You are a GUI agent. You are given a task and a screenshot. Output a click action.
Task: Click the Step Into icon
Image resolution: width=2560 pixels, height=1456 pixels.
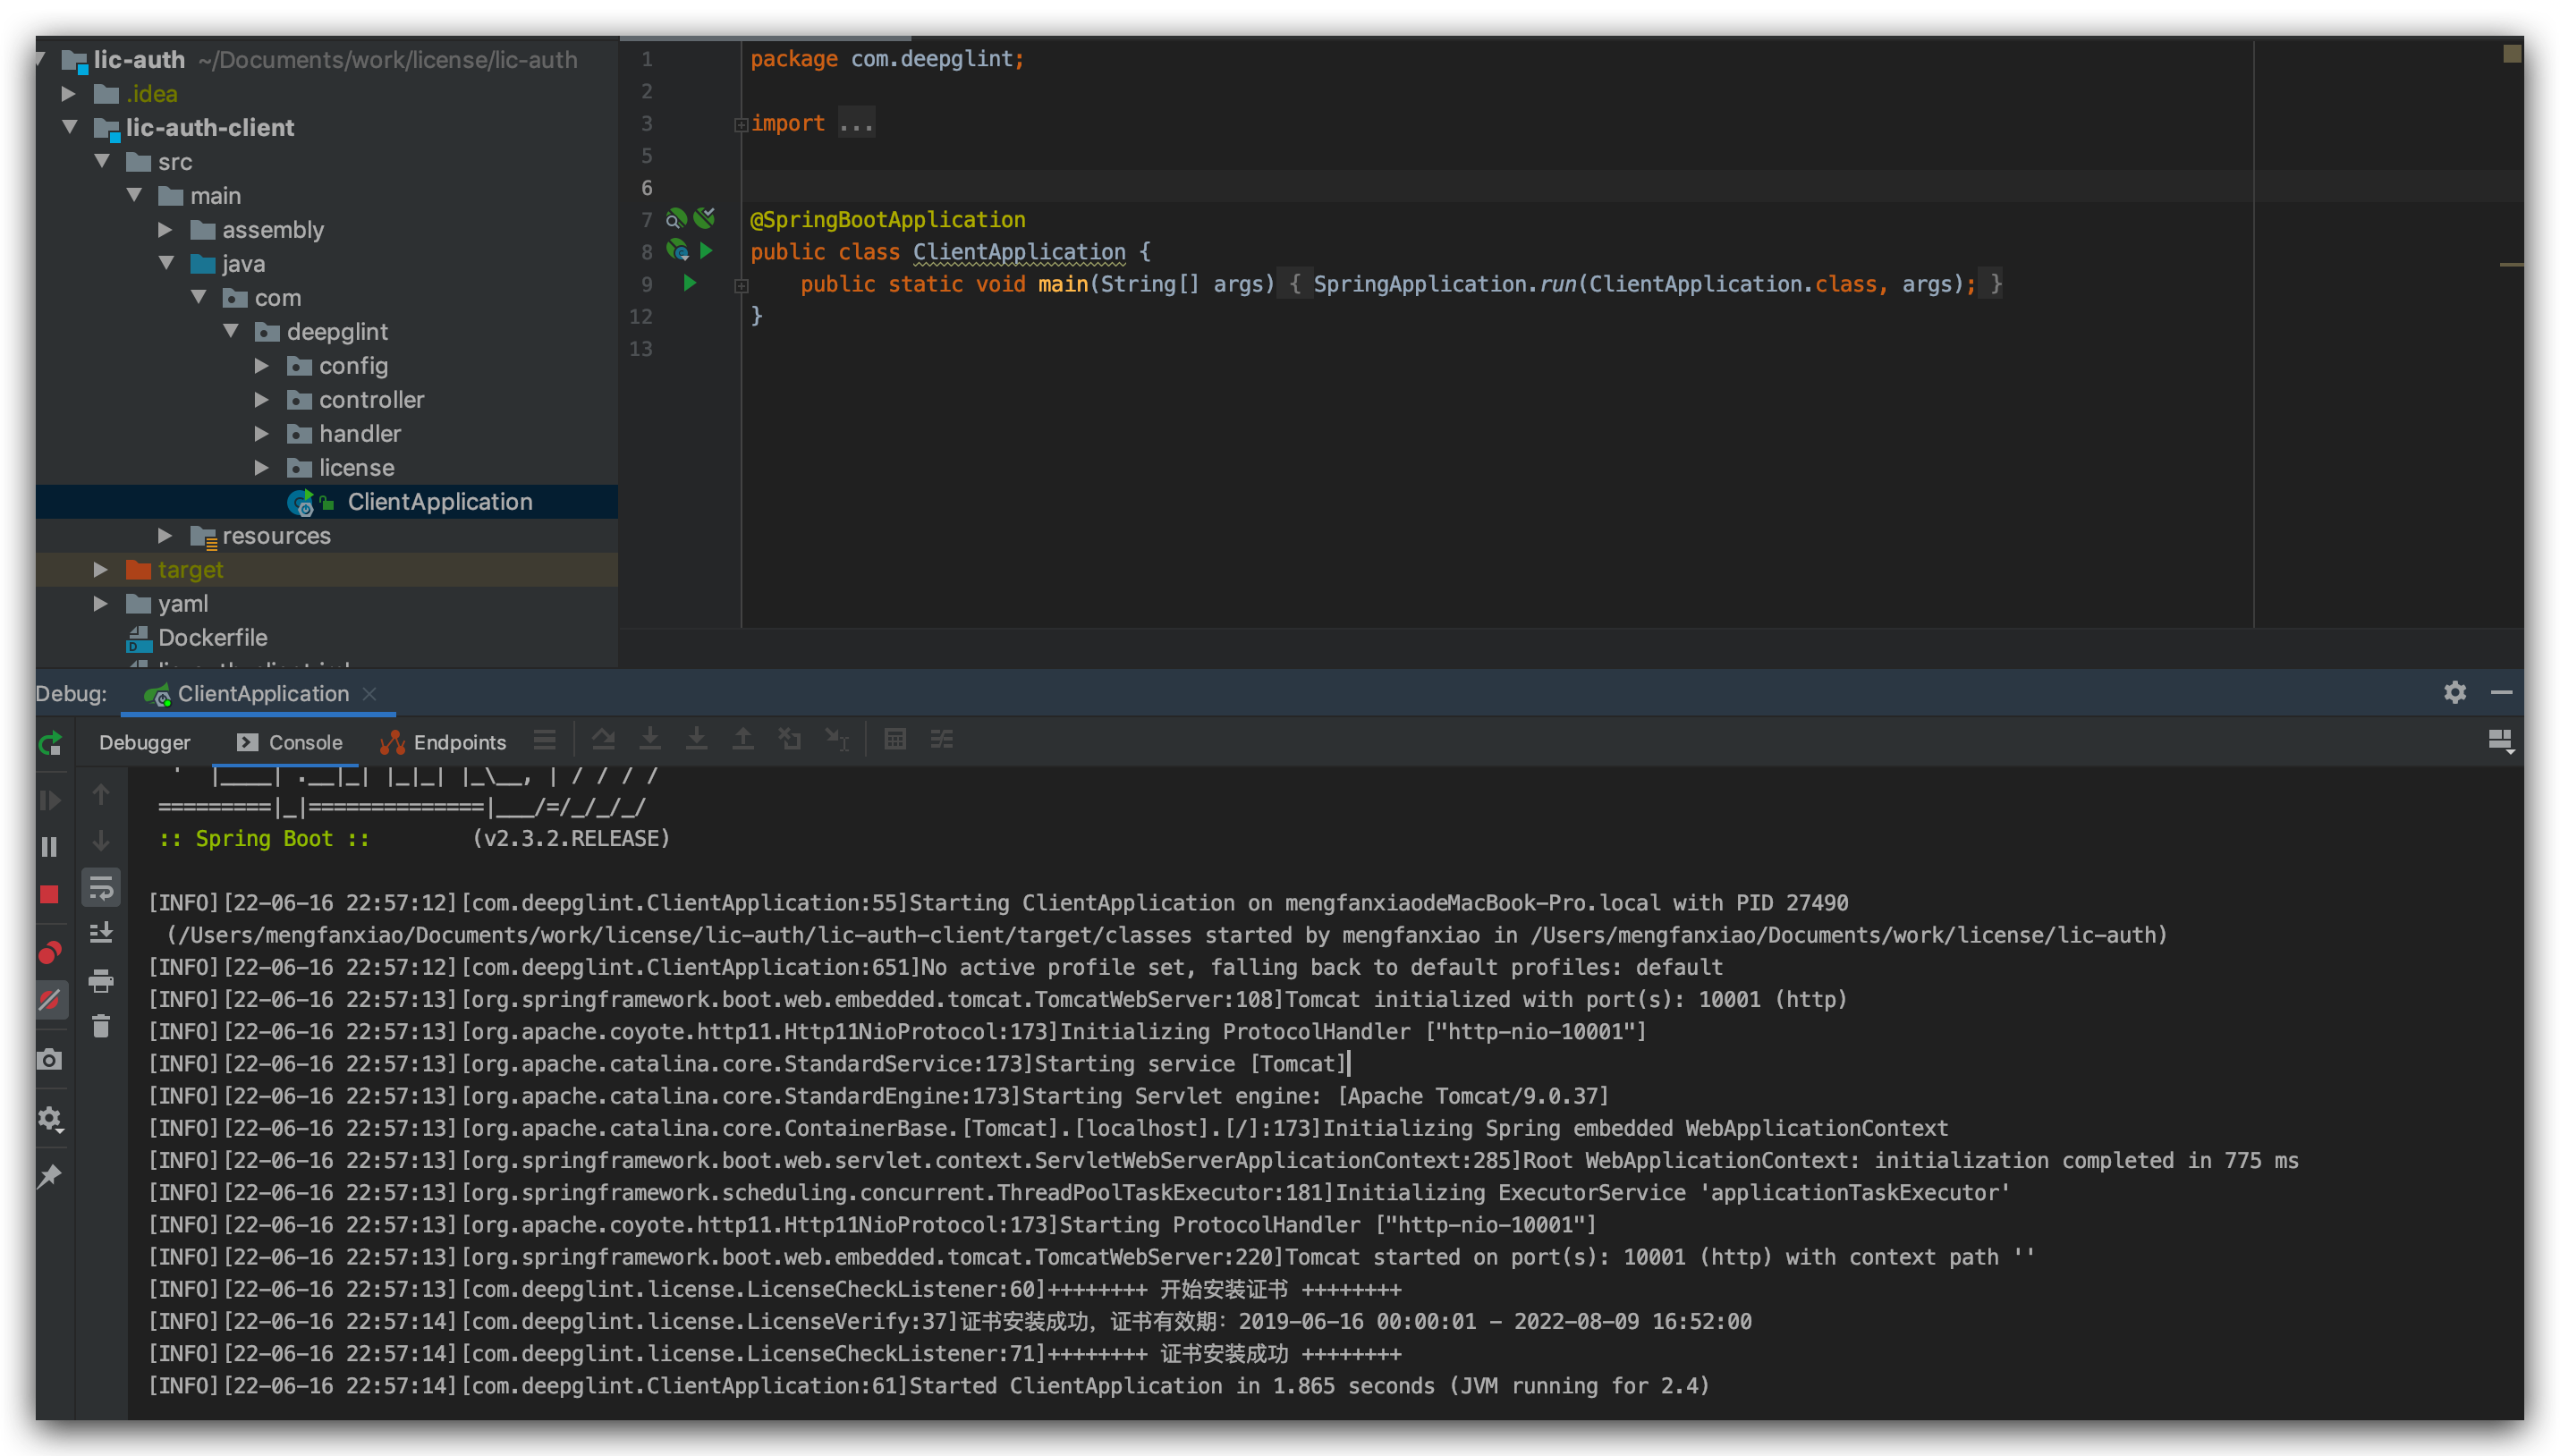[650, 739]
